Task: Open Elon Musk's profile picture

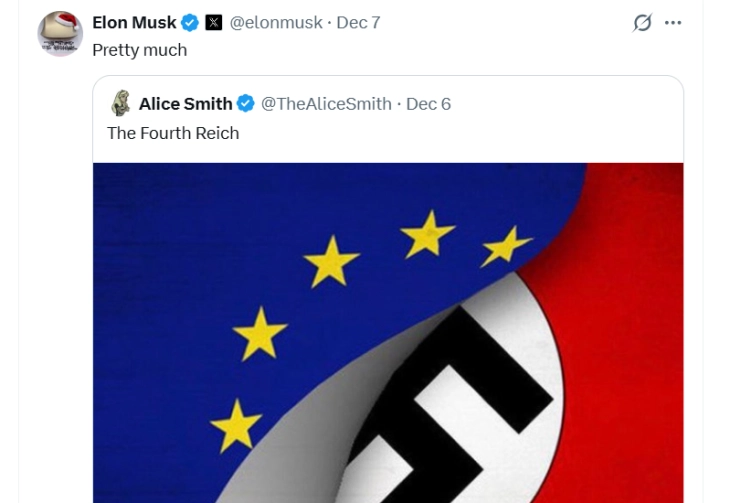Action: click(60, 34)
